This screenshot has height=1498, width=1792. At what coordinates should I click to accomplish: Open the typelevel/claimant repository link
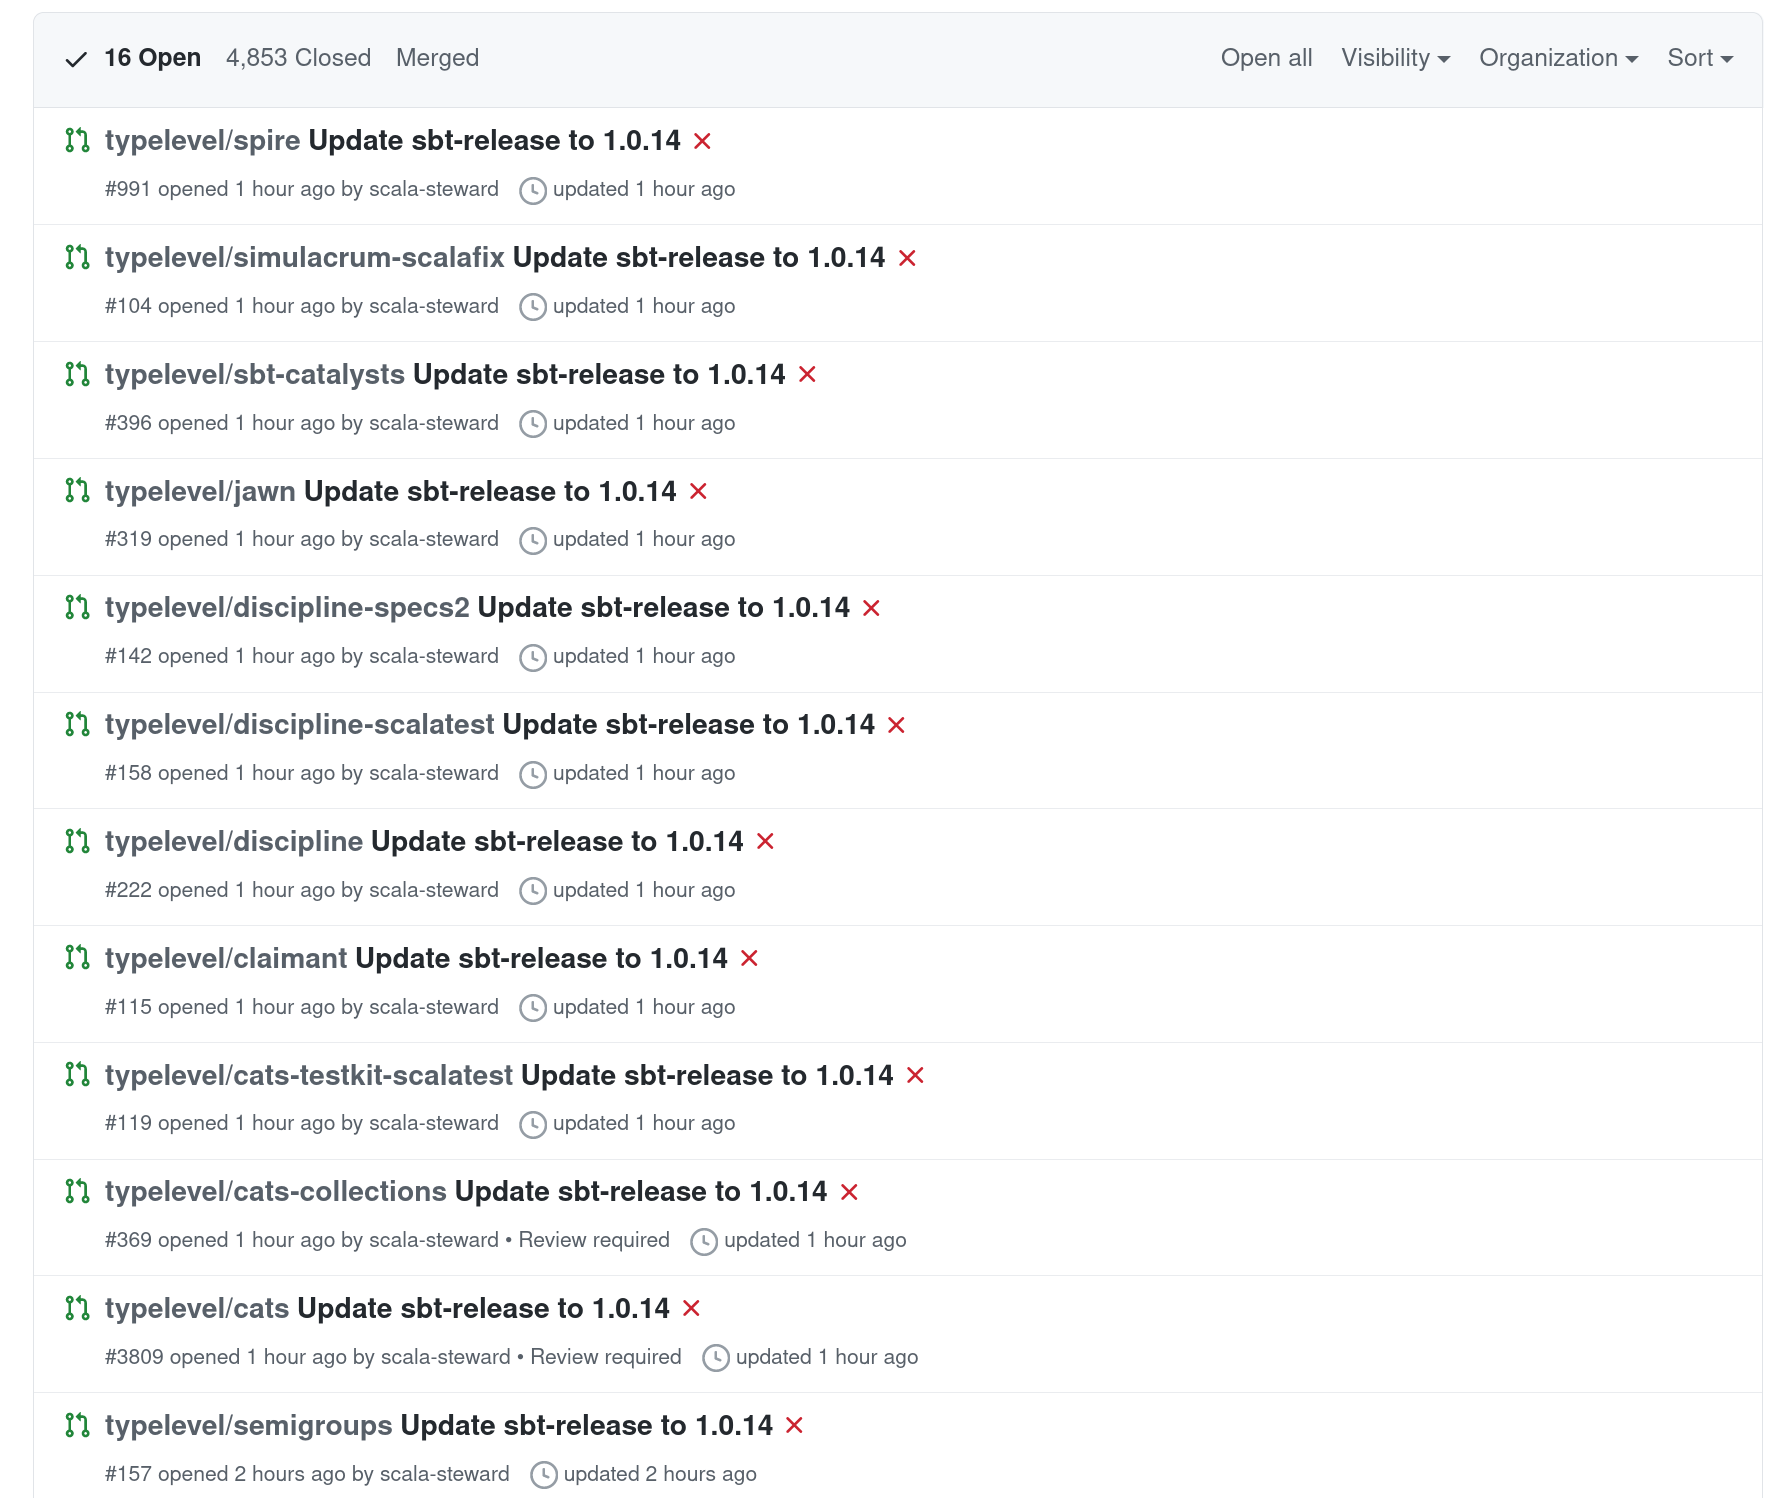(x=226, y=959)
